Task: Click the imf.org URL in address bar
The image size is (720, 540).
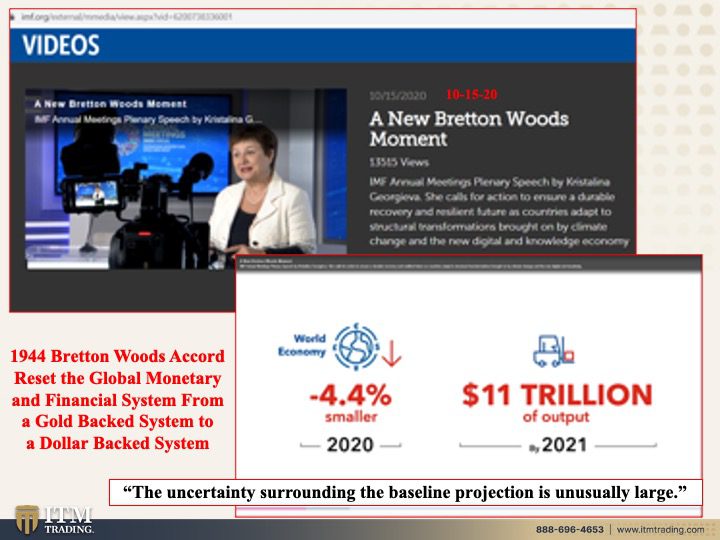Action: pyautogui.click(x=126, y=17)
